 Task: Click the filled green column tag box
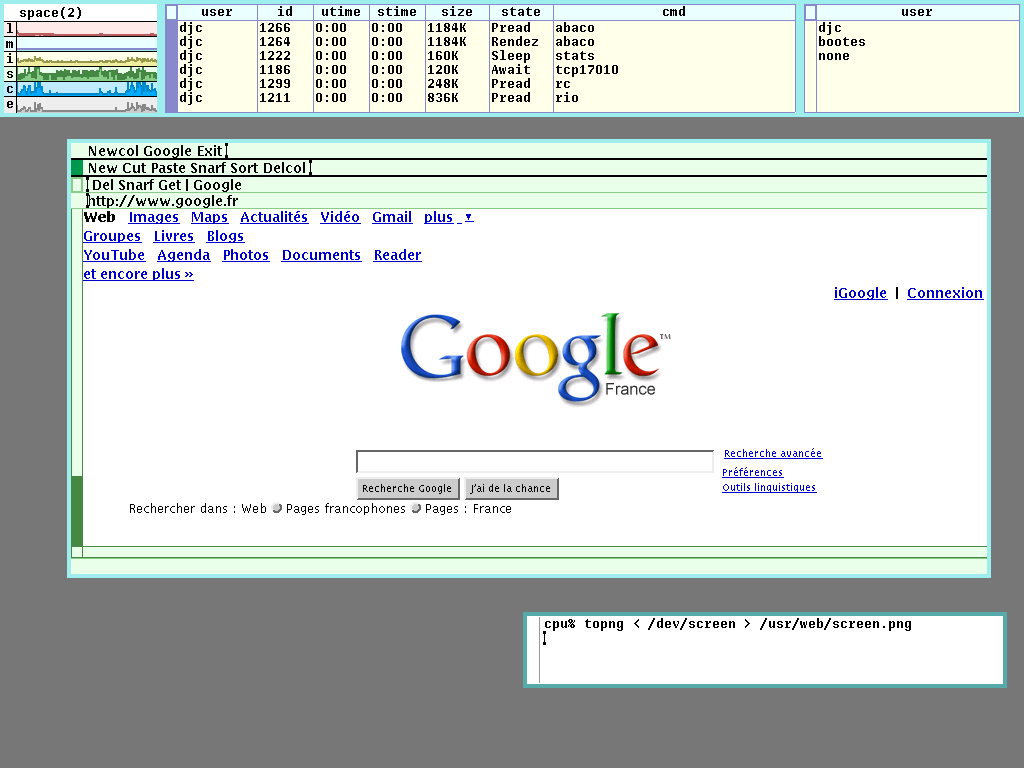(x=77, y=168)
